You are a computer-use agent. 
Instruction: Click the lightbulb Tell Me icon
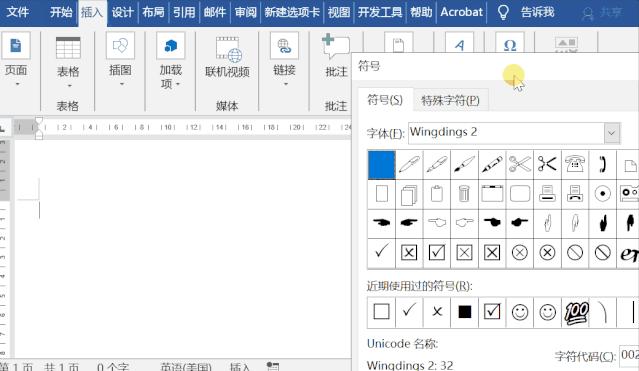[503, 13]
